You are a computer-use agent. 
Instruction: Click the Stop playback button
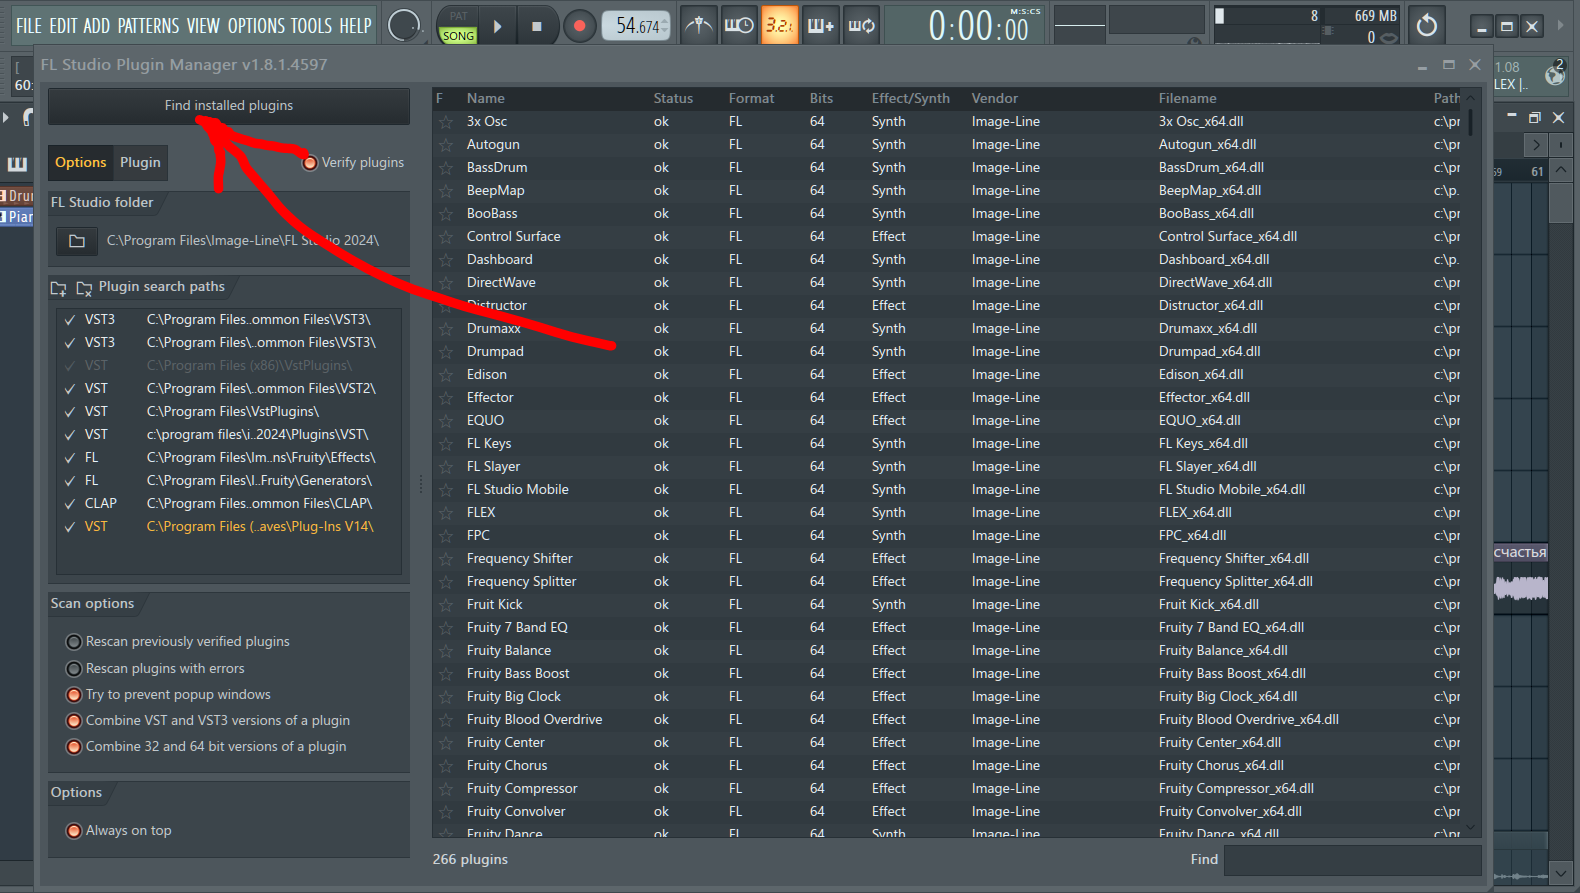(537, 26)
